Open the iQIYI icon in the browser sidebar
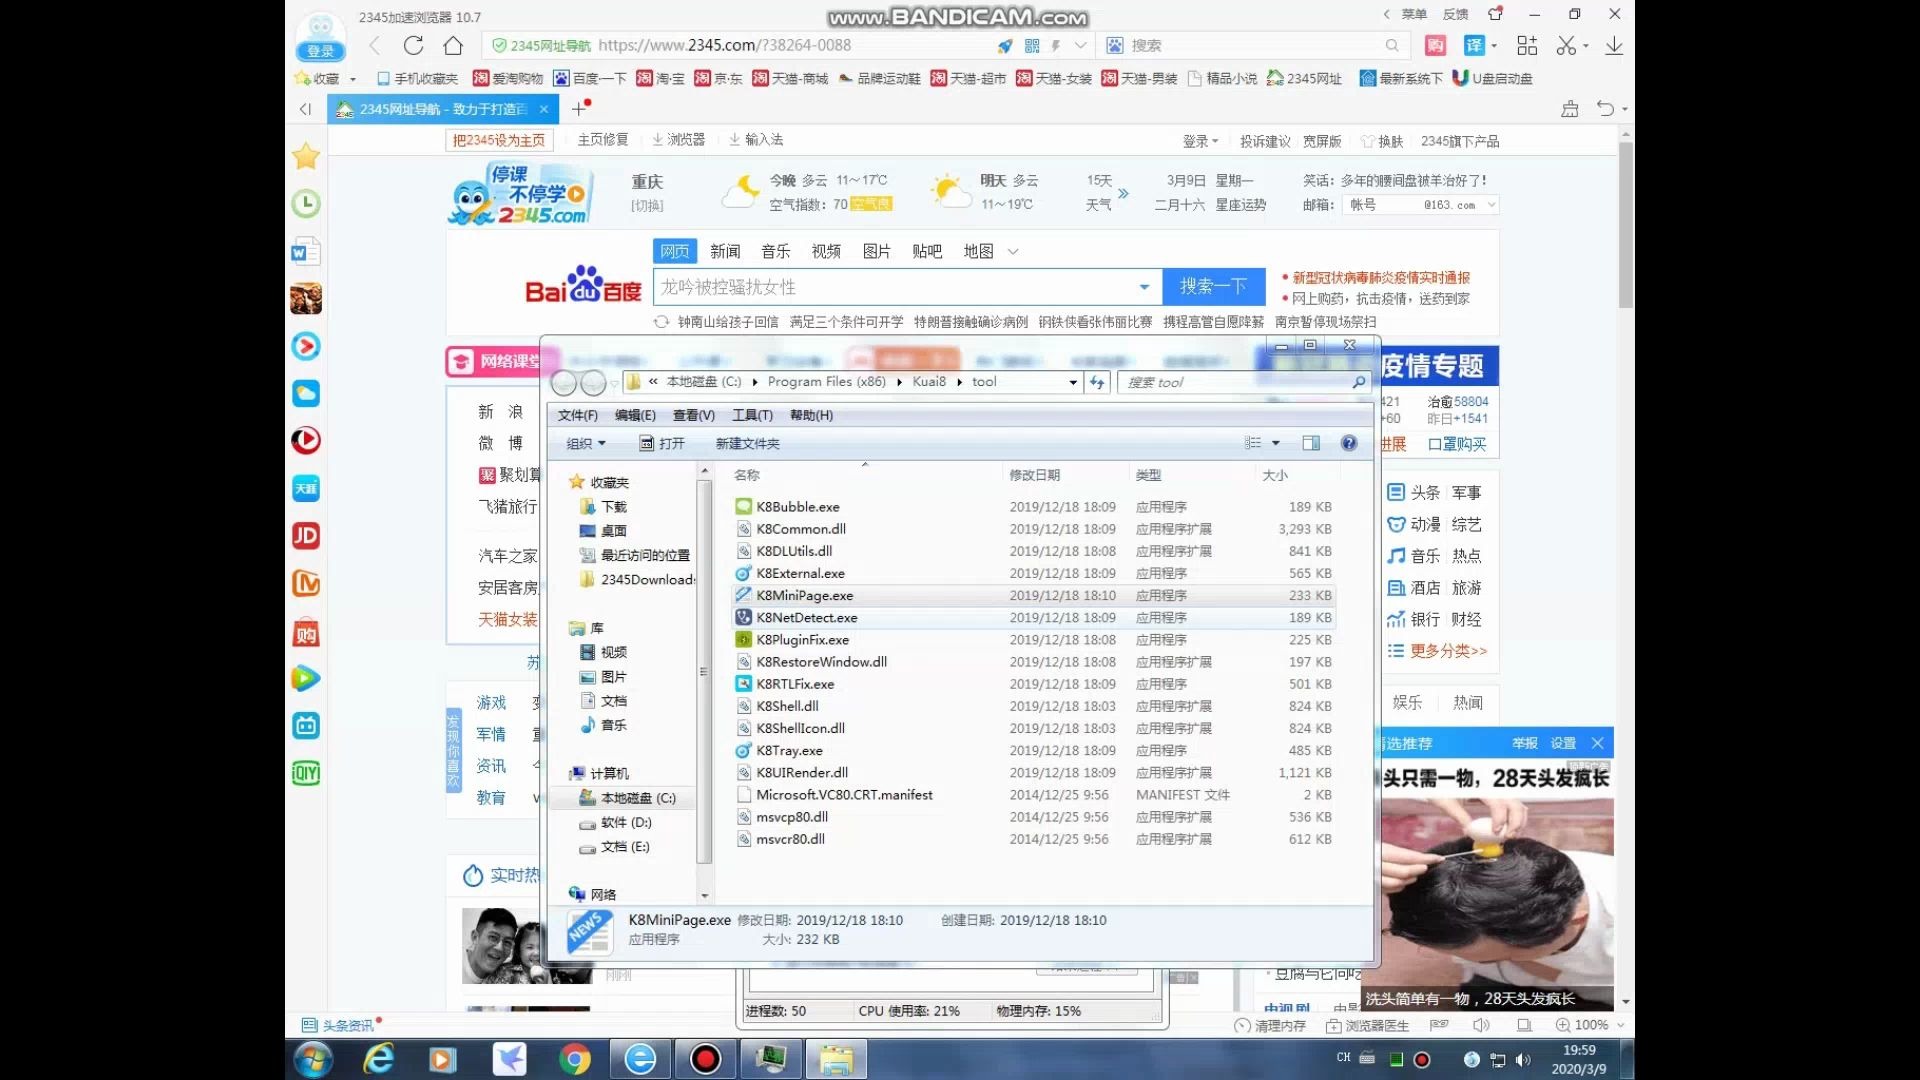The height and width of the screenshot is (1080, 1920). click(x=306, y=773)
